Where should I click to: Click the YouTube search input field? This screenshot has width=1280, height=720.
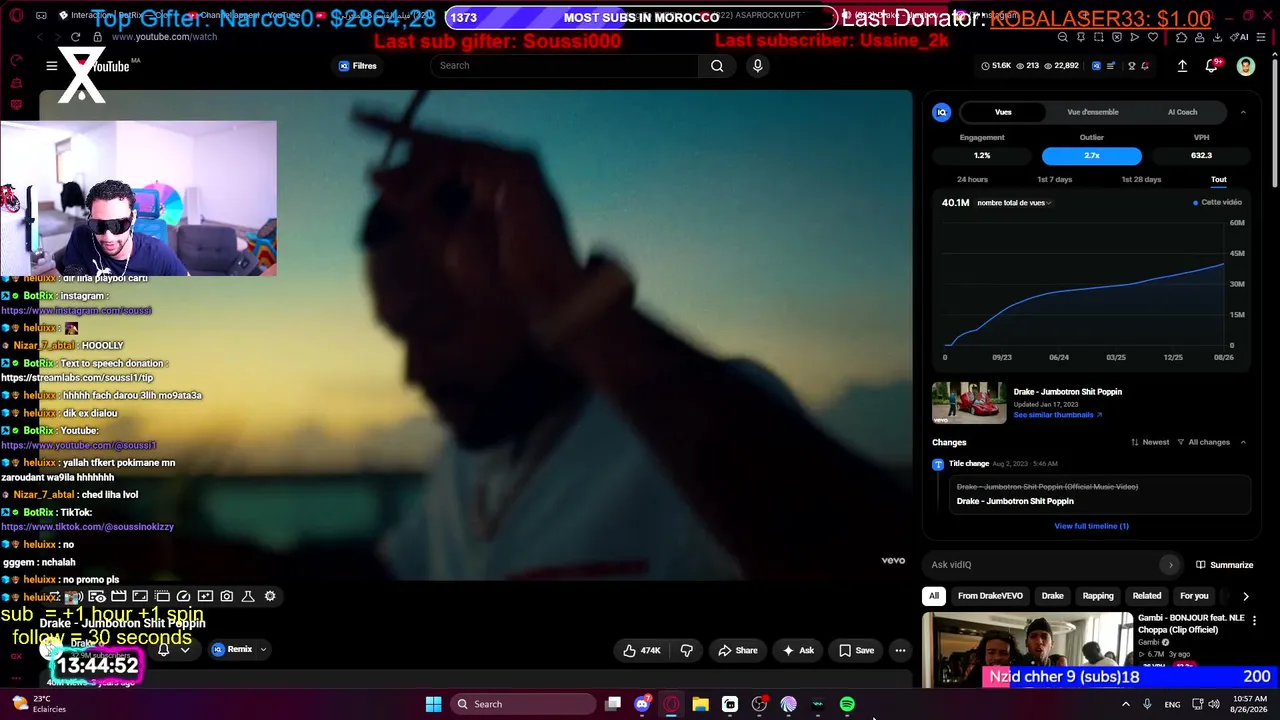(565, 66)
